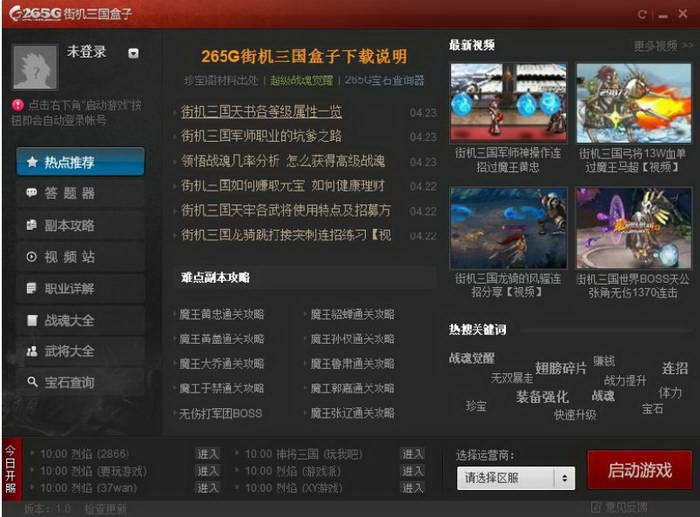This screenshot has height=517, width=700.
Task: Open article 街机三国如何赚取元宝
Action: click(x=283, y=185)
